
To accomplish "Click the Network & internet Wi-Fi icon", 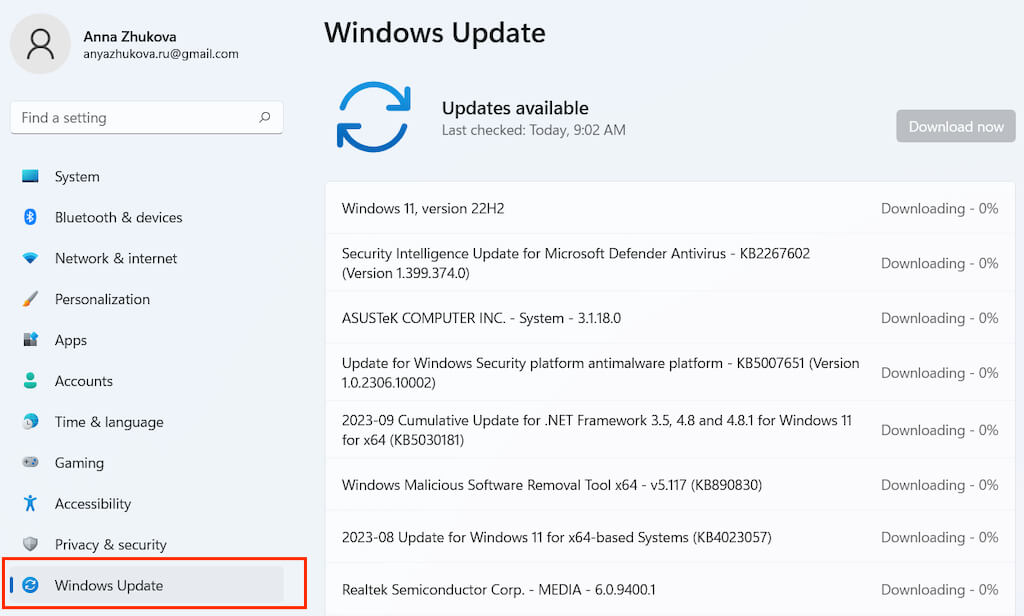I will [x=31, y=258].
